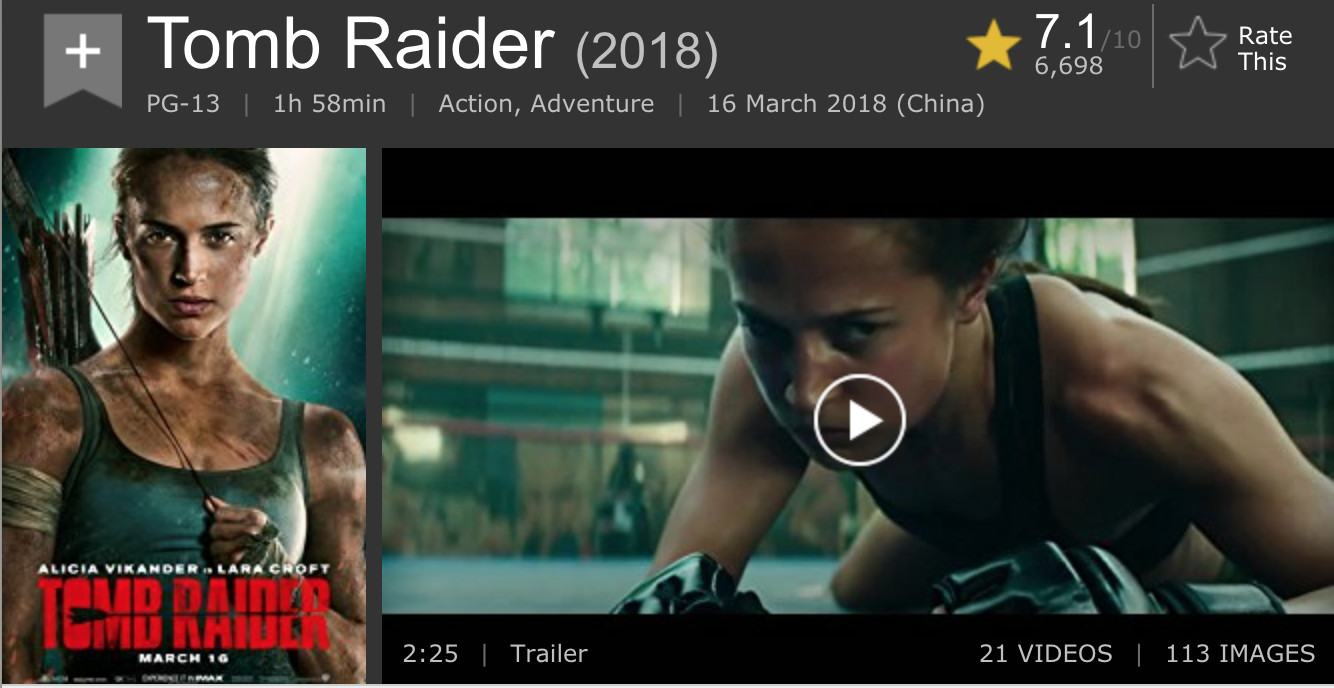Click the PG-13 certificate label
1334x688 pixels.
pos(183,104)
